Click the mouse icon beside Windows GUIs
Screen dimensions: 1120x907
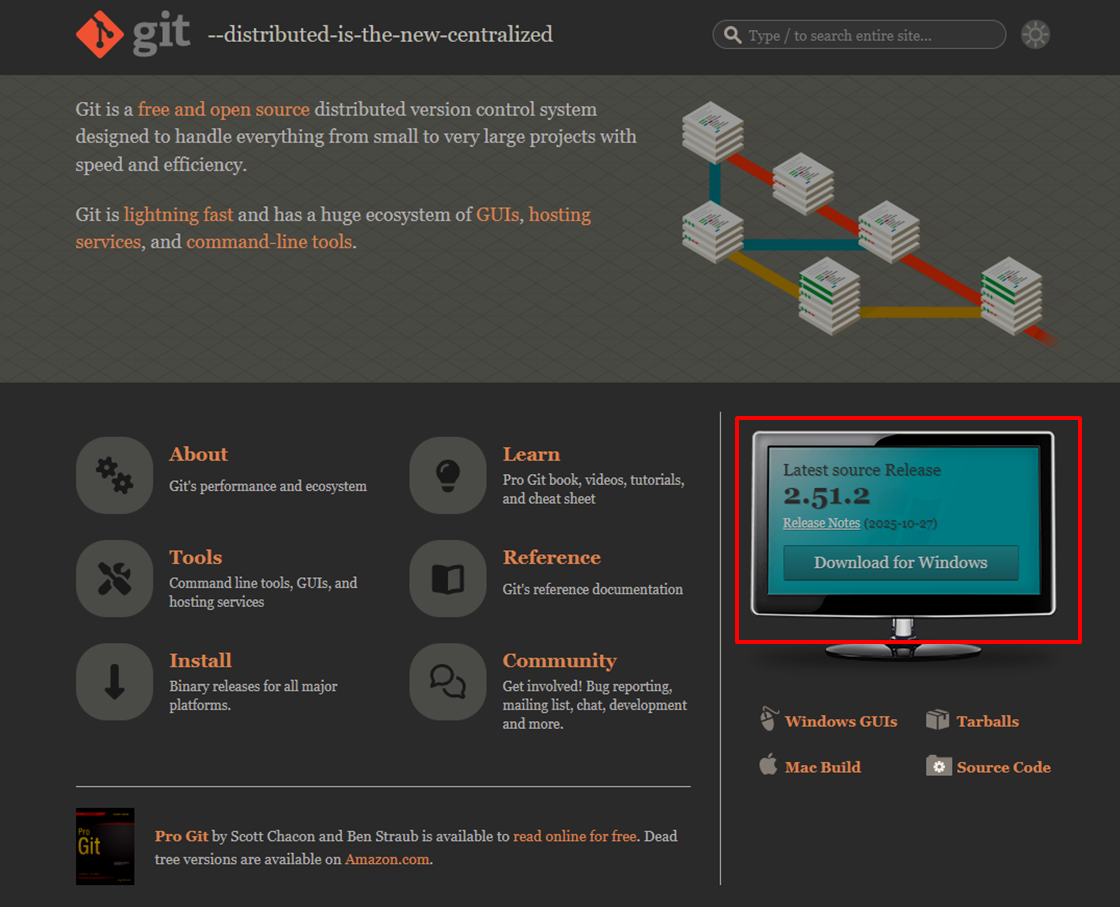coord(768,718)
